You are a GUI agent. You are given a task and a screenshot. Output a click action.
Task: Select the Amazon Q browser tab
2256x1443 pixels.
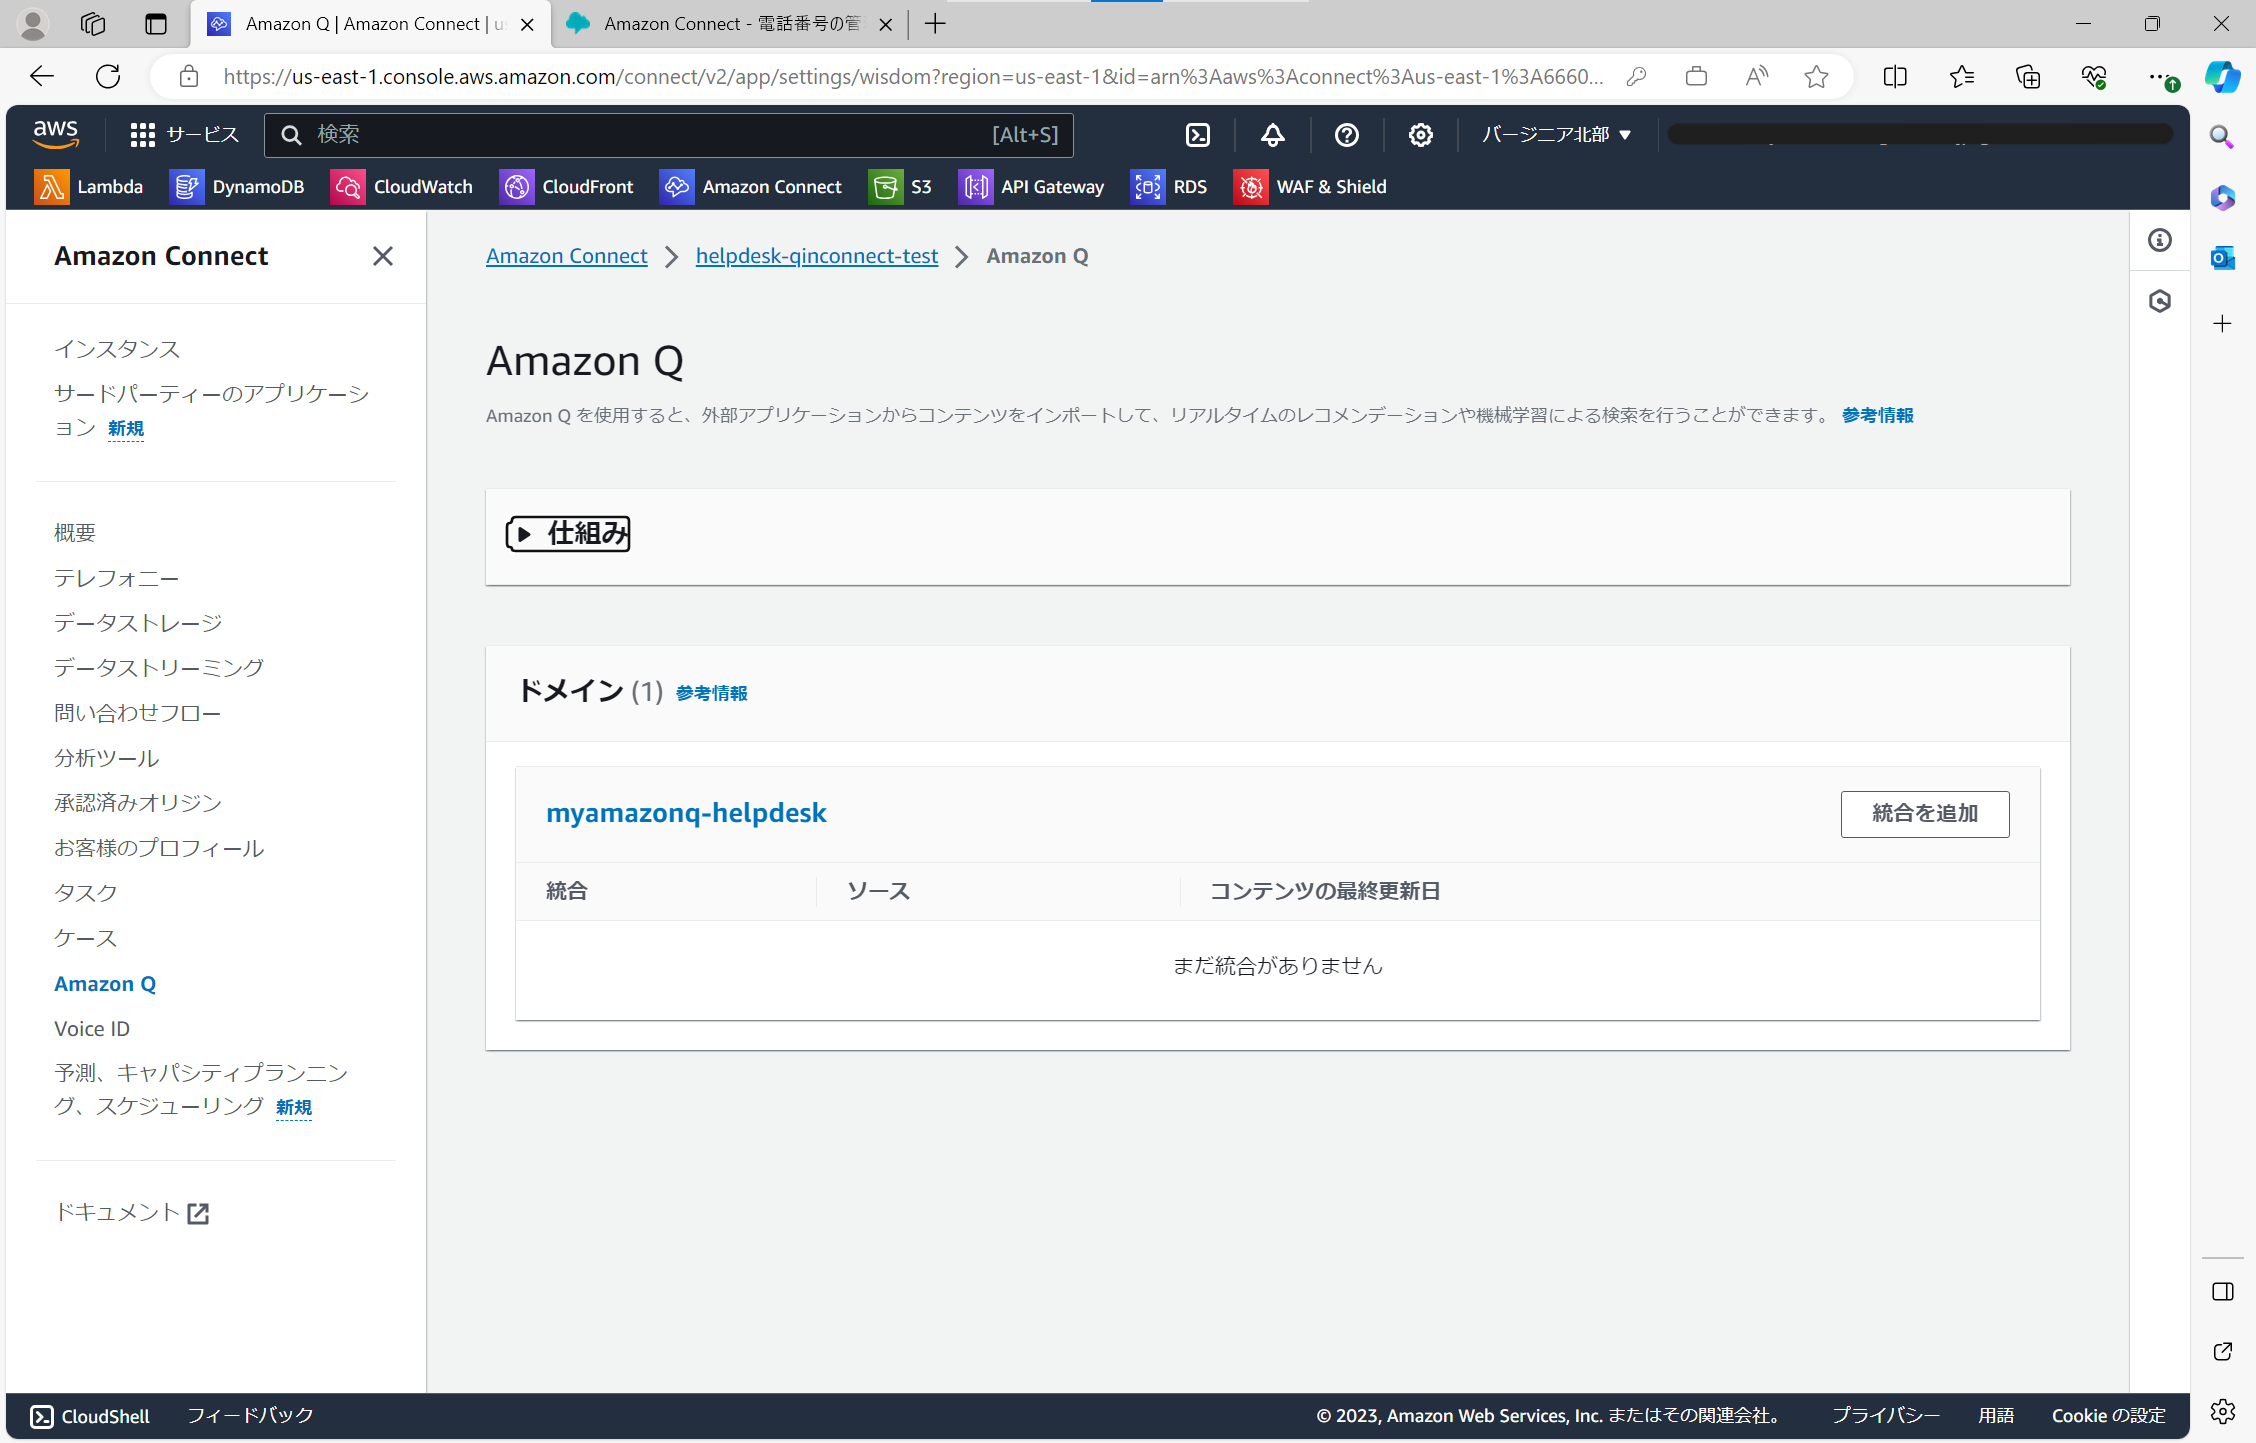372,24
